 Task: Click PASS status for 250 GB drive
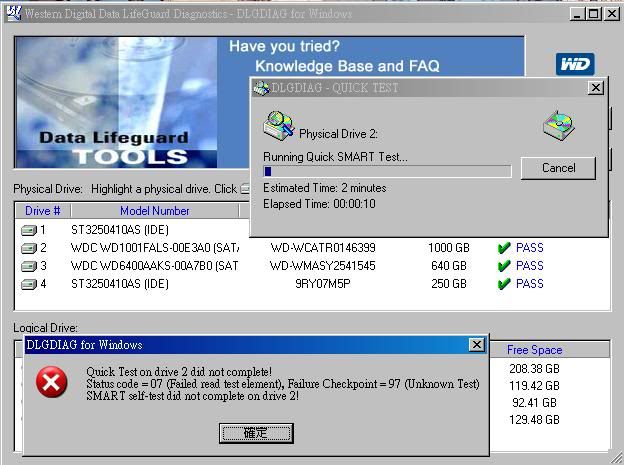(x=530, y=284)
